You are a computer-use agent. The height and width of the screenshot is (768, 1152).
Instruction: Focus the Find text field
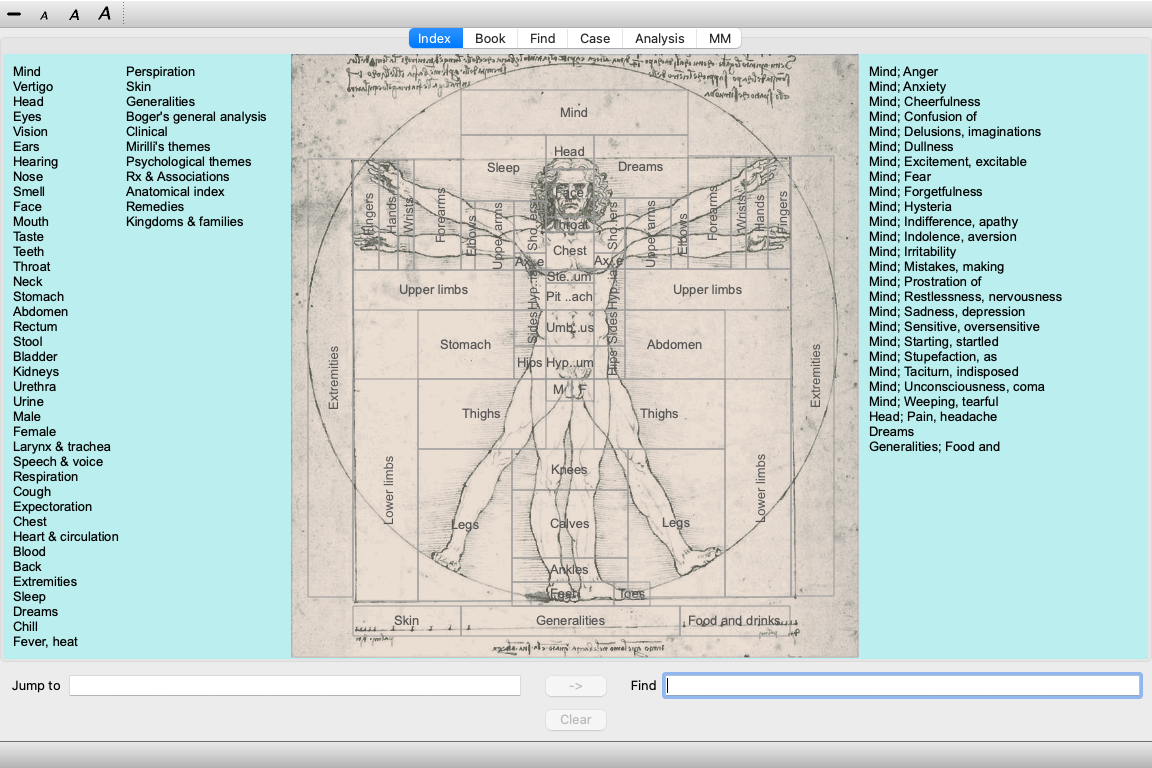point(902,686)
